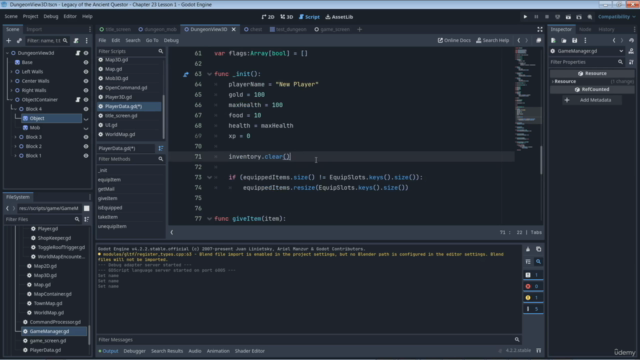
Task: Toggle standard messages filter in output
Action: tap(533, 275)
